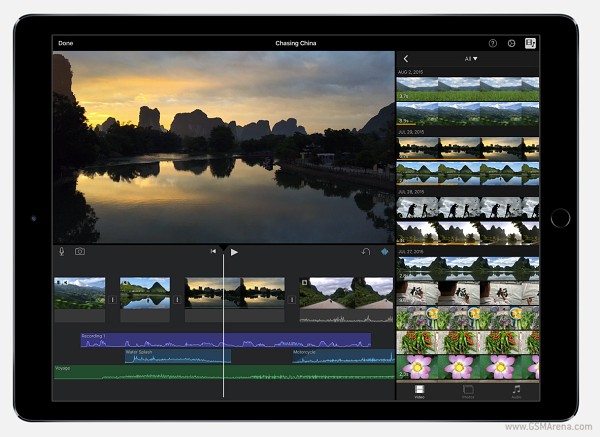The width and height of the screenshot is (600, 437).
Task: Open project settings gear icon
Action: point(511,44)
